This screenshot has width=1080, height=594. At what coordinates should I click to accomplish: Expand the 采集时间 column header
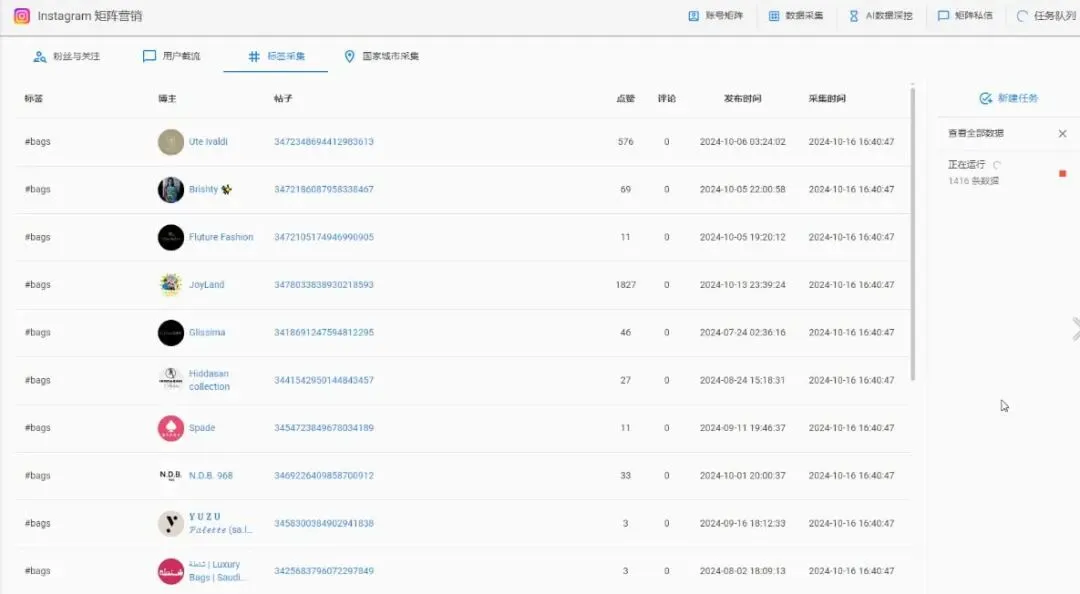click(x=826, y=98)
